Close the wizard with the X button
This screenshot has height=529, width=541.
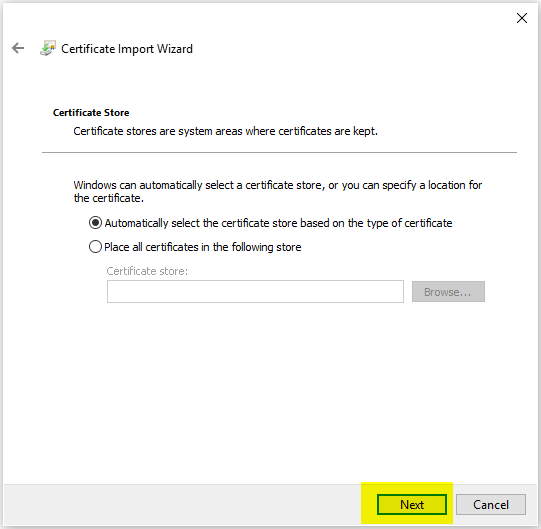coord(522,18)
